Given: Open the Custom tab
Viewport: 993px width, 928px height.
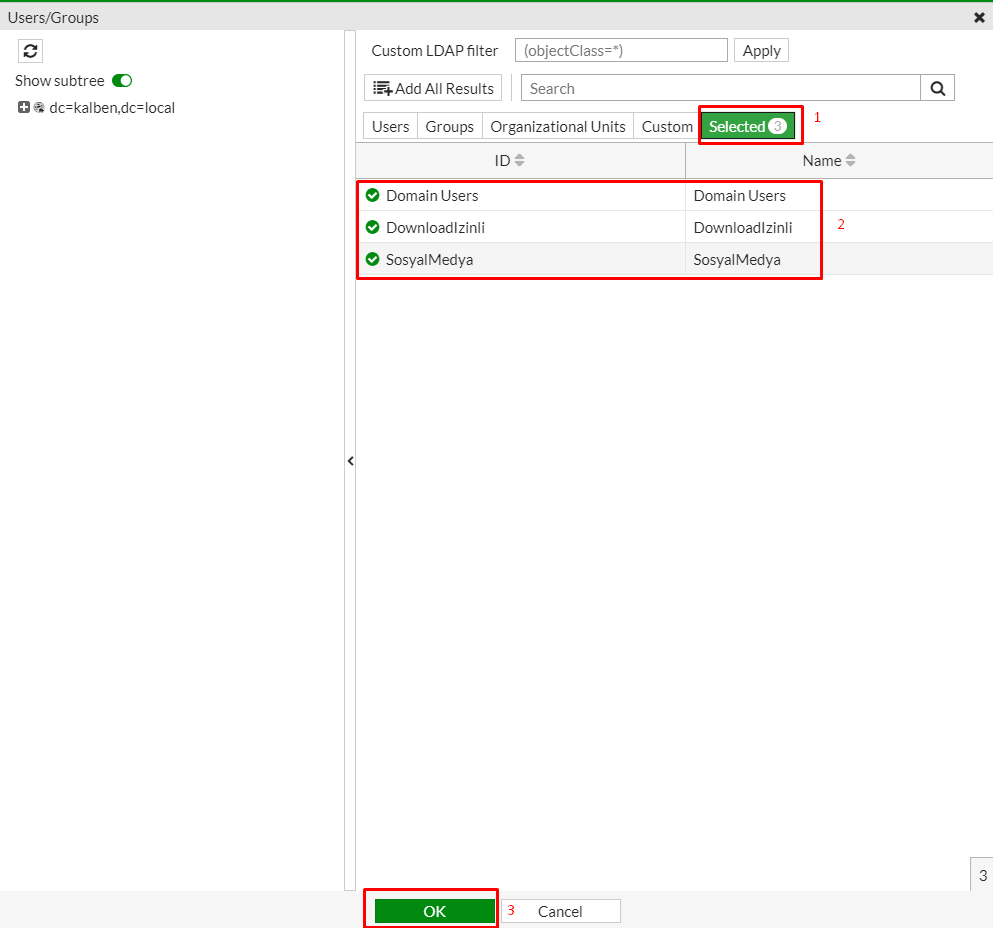Looking at the screenshot, I should click(667, 127).
